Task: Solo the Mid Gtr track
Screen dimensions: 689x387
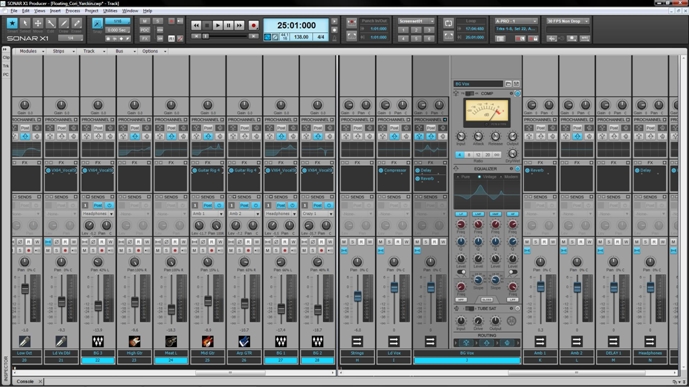Action: 203,250
